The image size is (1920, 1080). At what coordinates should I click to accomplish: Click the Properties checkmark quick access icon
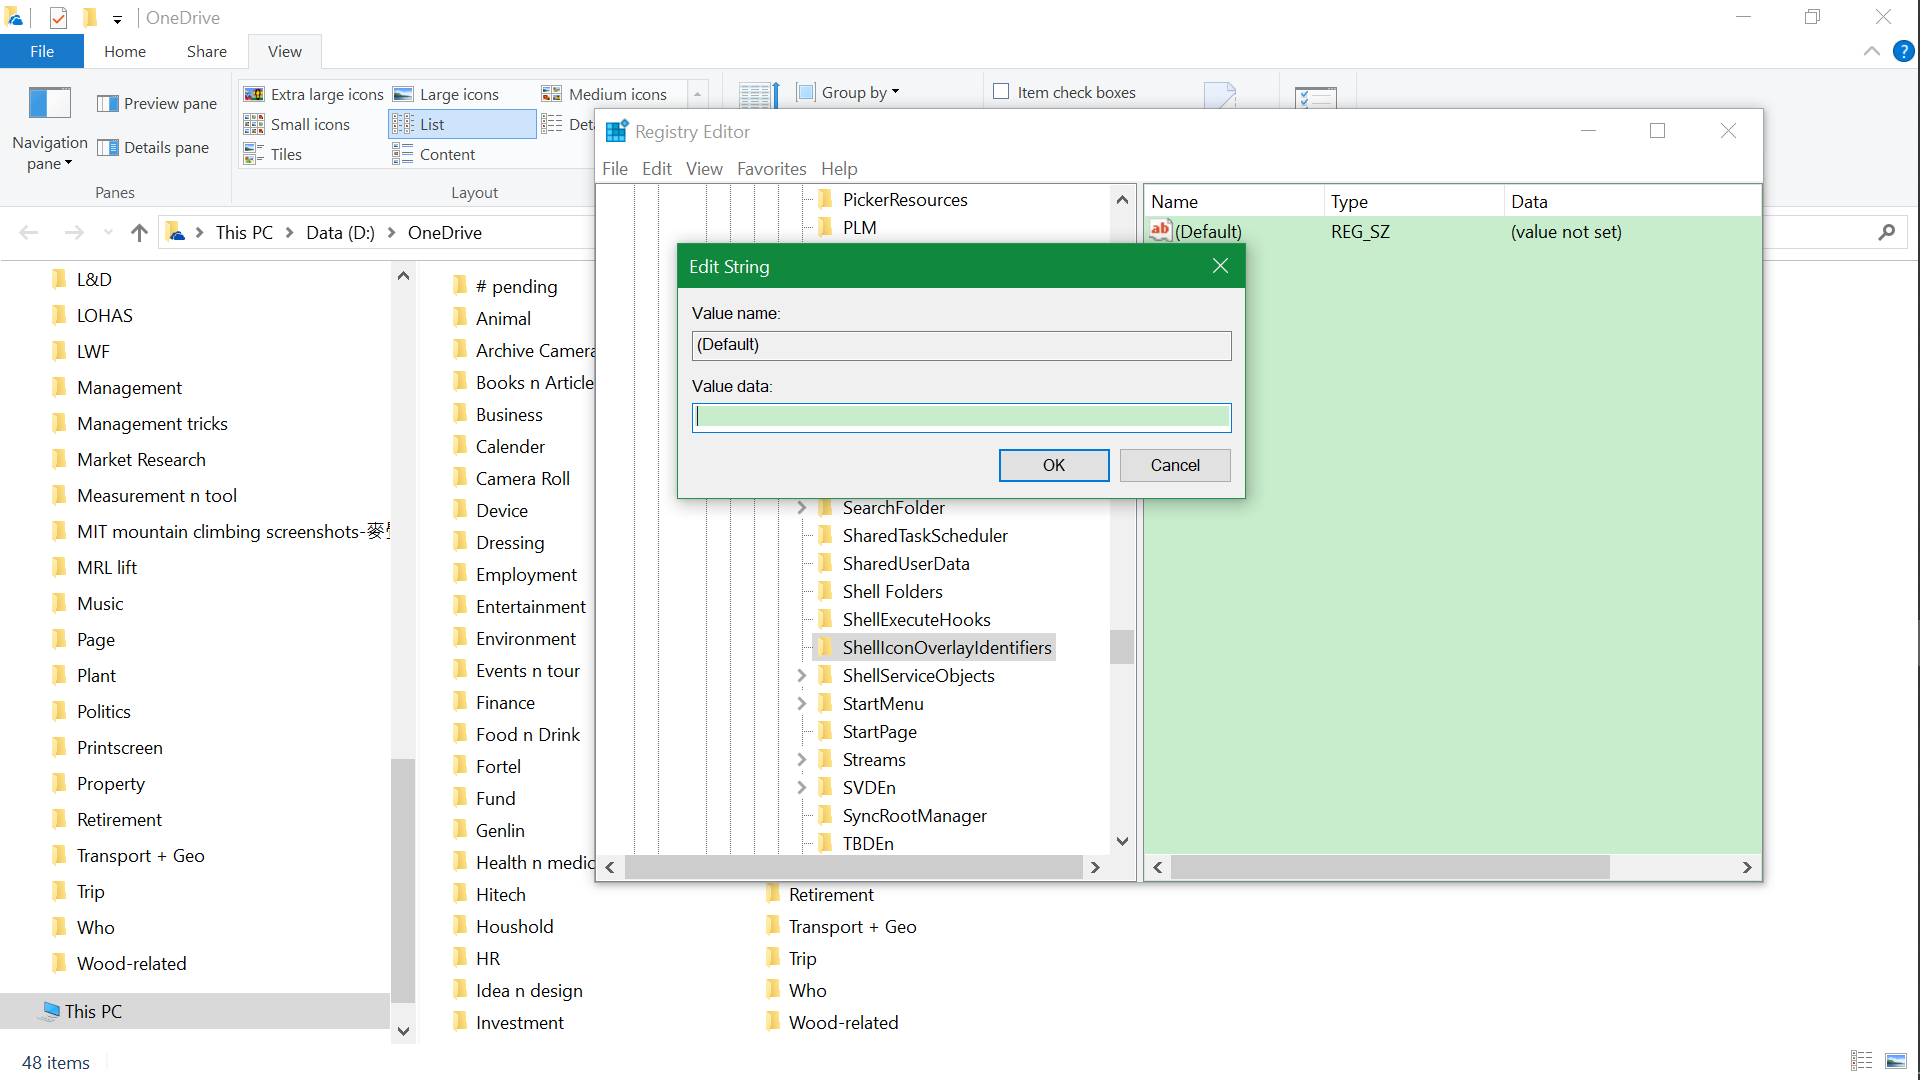coord(59,17)
